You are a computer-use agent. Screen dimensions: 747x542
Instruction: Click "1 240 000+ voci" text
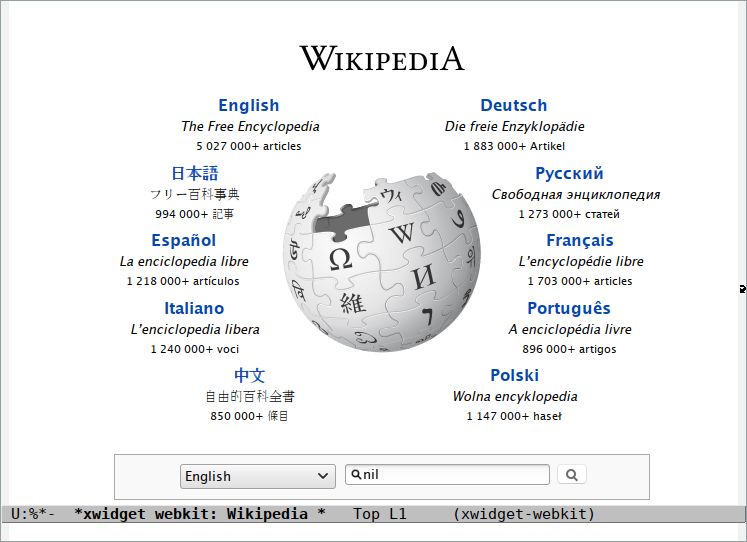click(195, 349)
